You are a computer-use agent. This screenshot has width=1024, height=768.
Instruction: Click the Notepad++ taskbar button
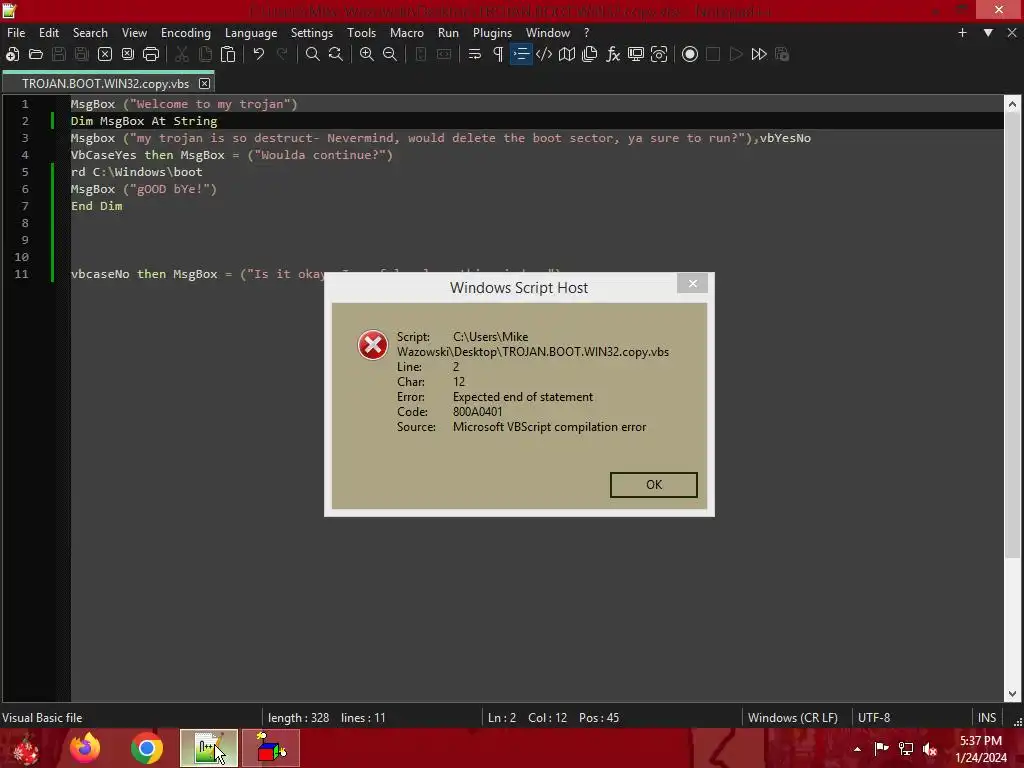[209, 748]
